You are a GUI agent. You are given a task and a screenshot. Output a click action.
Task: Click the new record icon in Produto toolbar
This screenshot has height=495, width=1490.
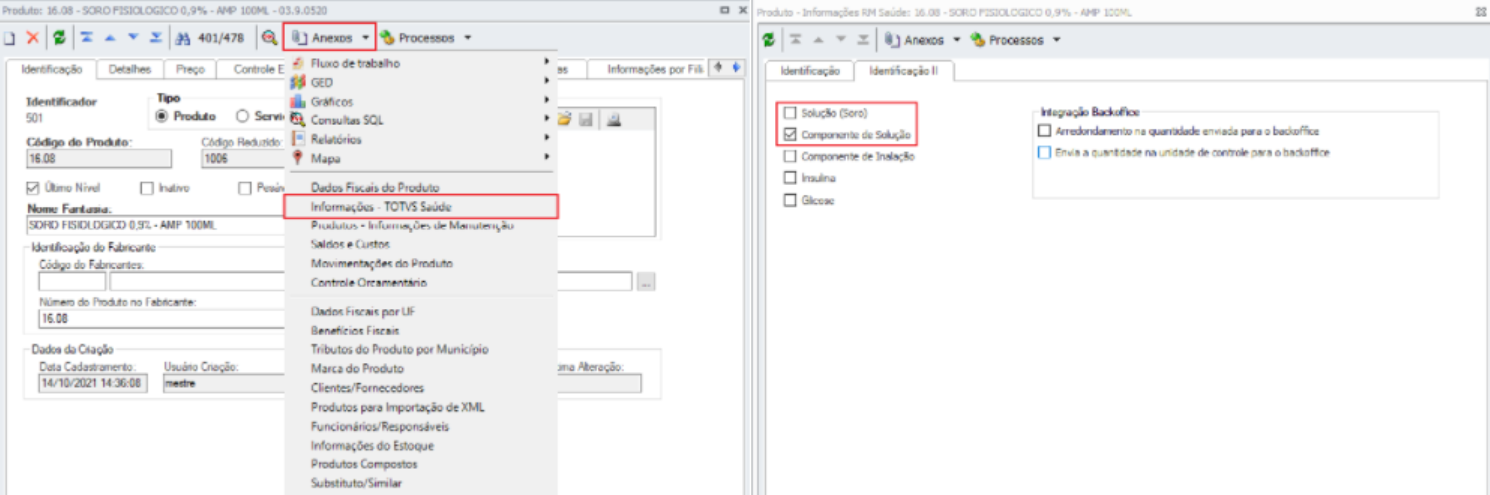pyautogui.click(x=9, y=38)
